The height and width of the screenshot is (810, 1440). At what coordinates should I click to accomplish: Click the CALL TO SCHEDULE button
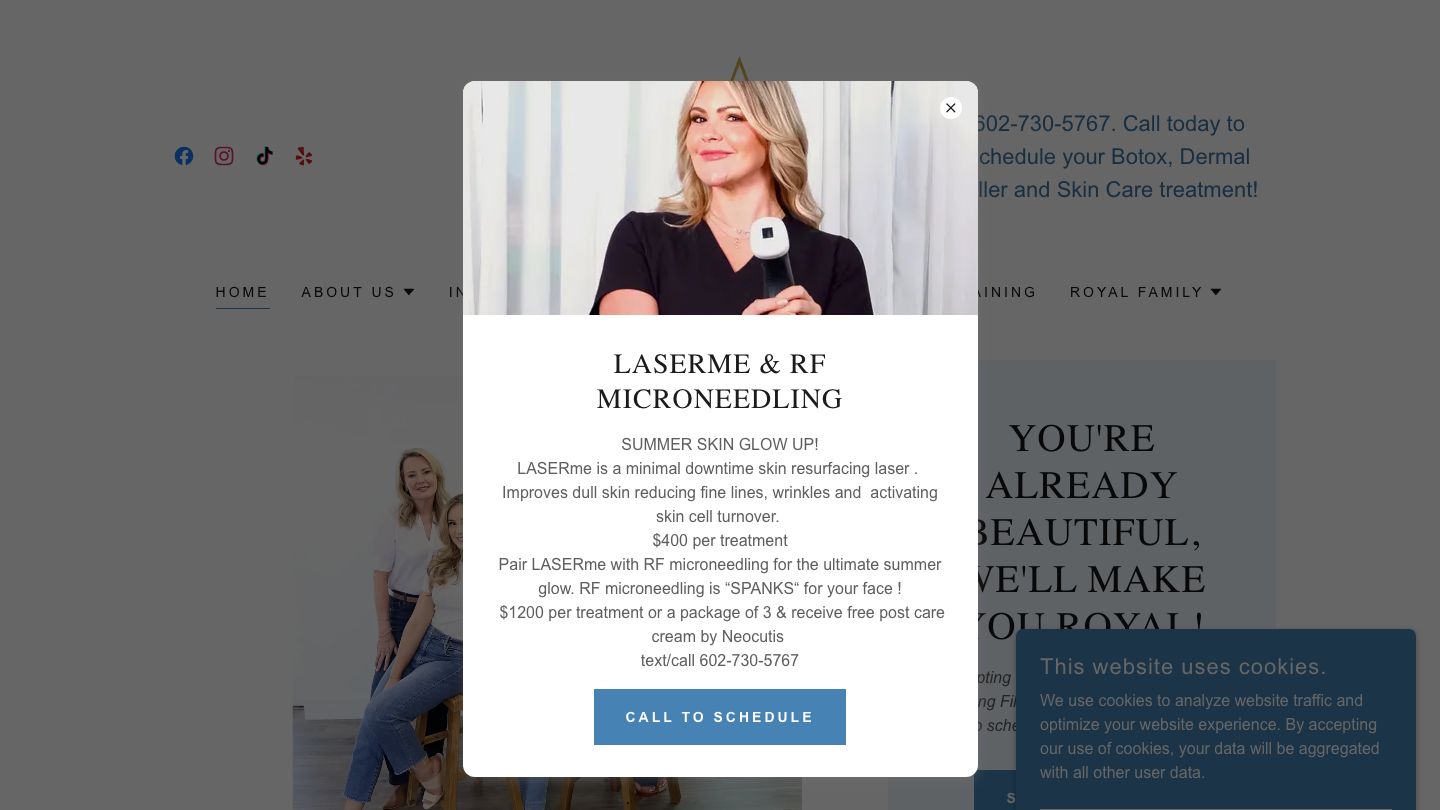click(x=720, y=717)
